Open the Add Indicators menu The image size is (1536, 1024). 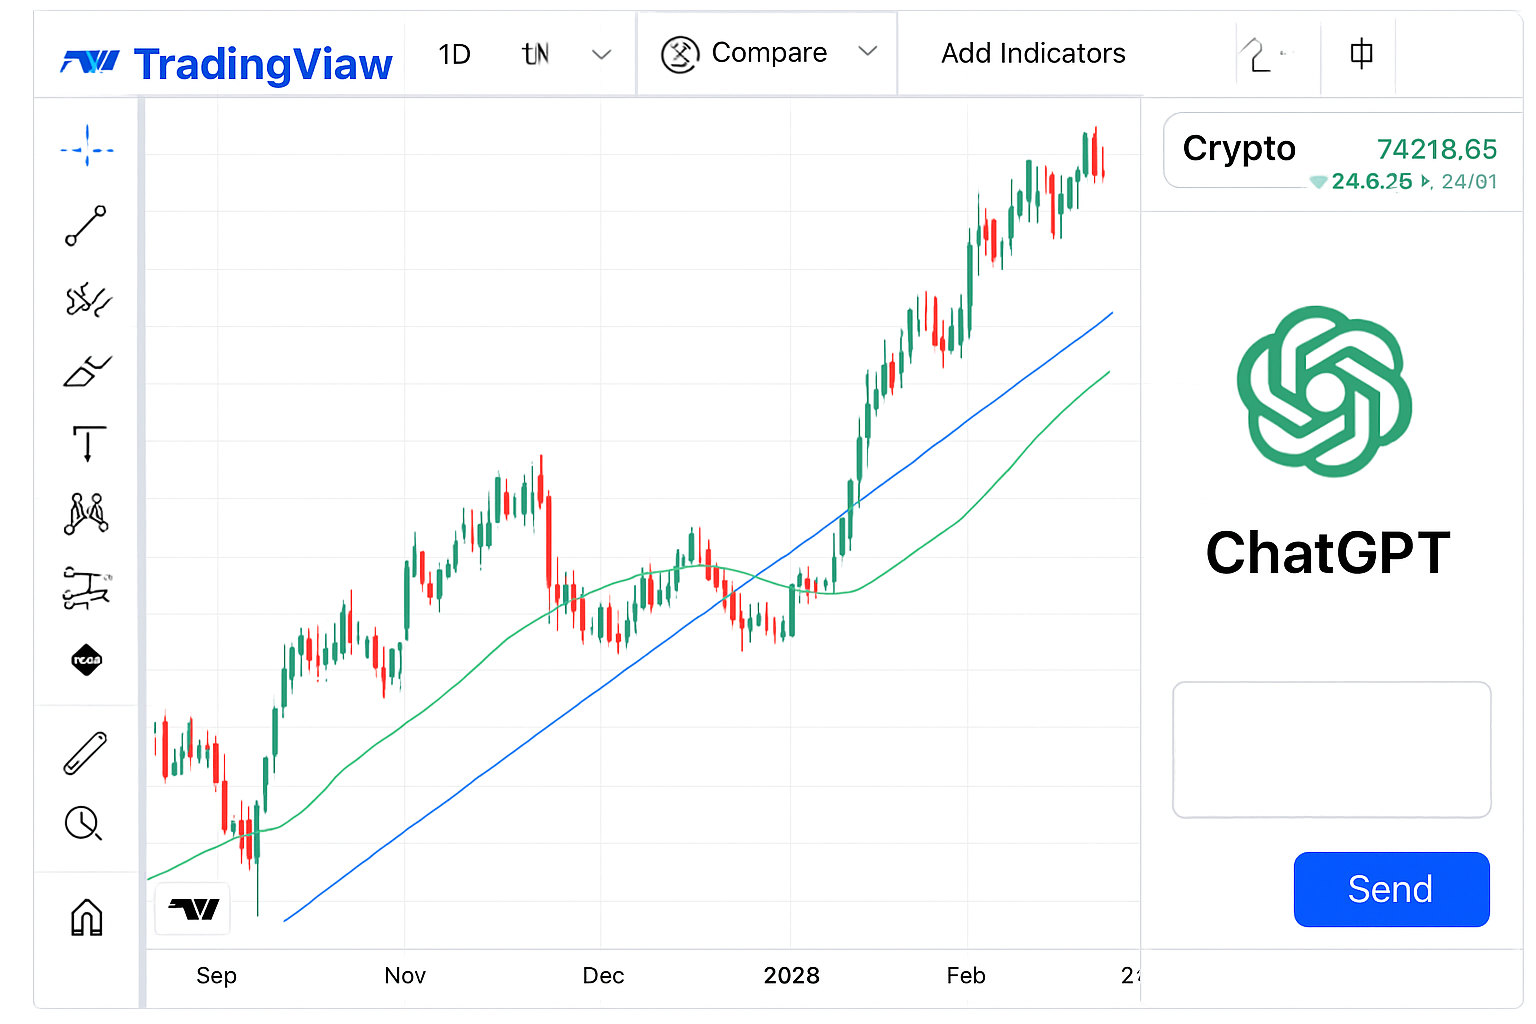(x=1033, y=53)
